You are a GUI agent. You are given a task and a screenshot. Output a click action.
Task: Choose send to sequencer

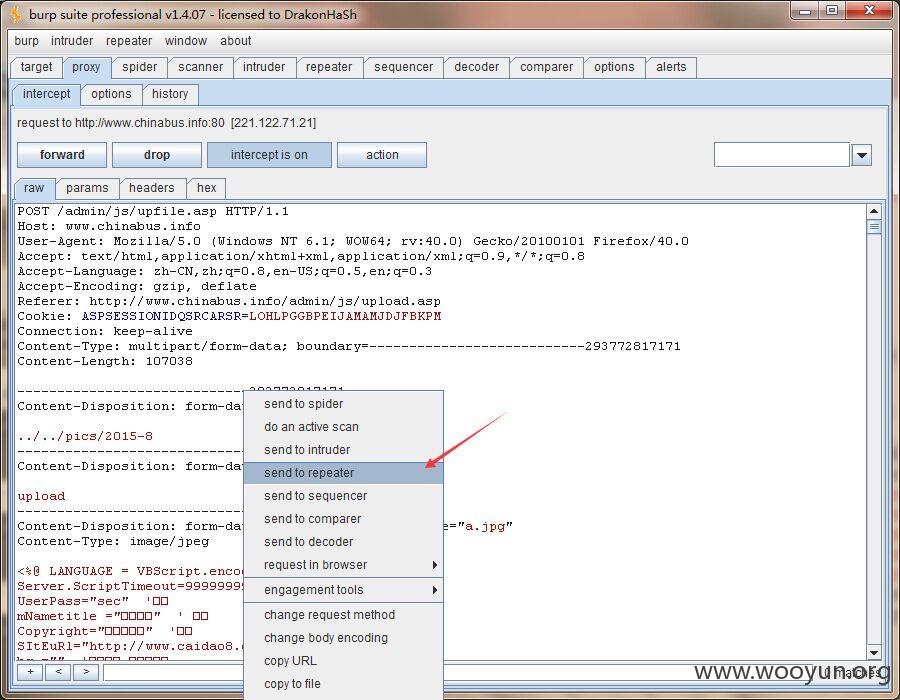coord(344,496)
